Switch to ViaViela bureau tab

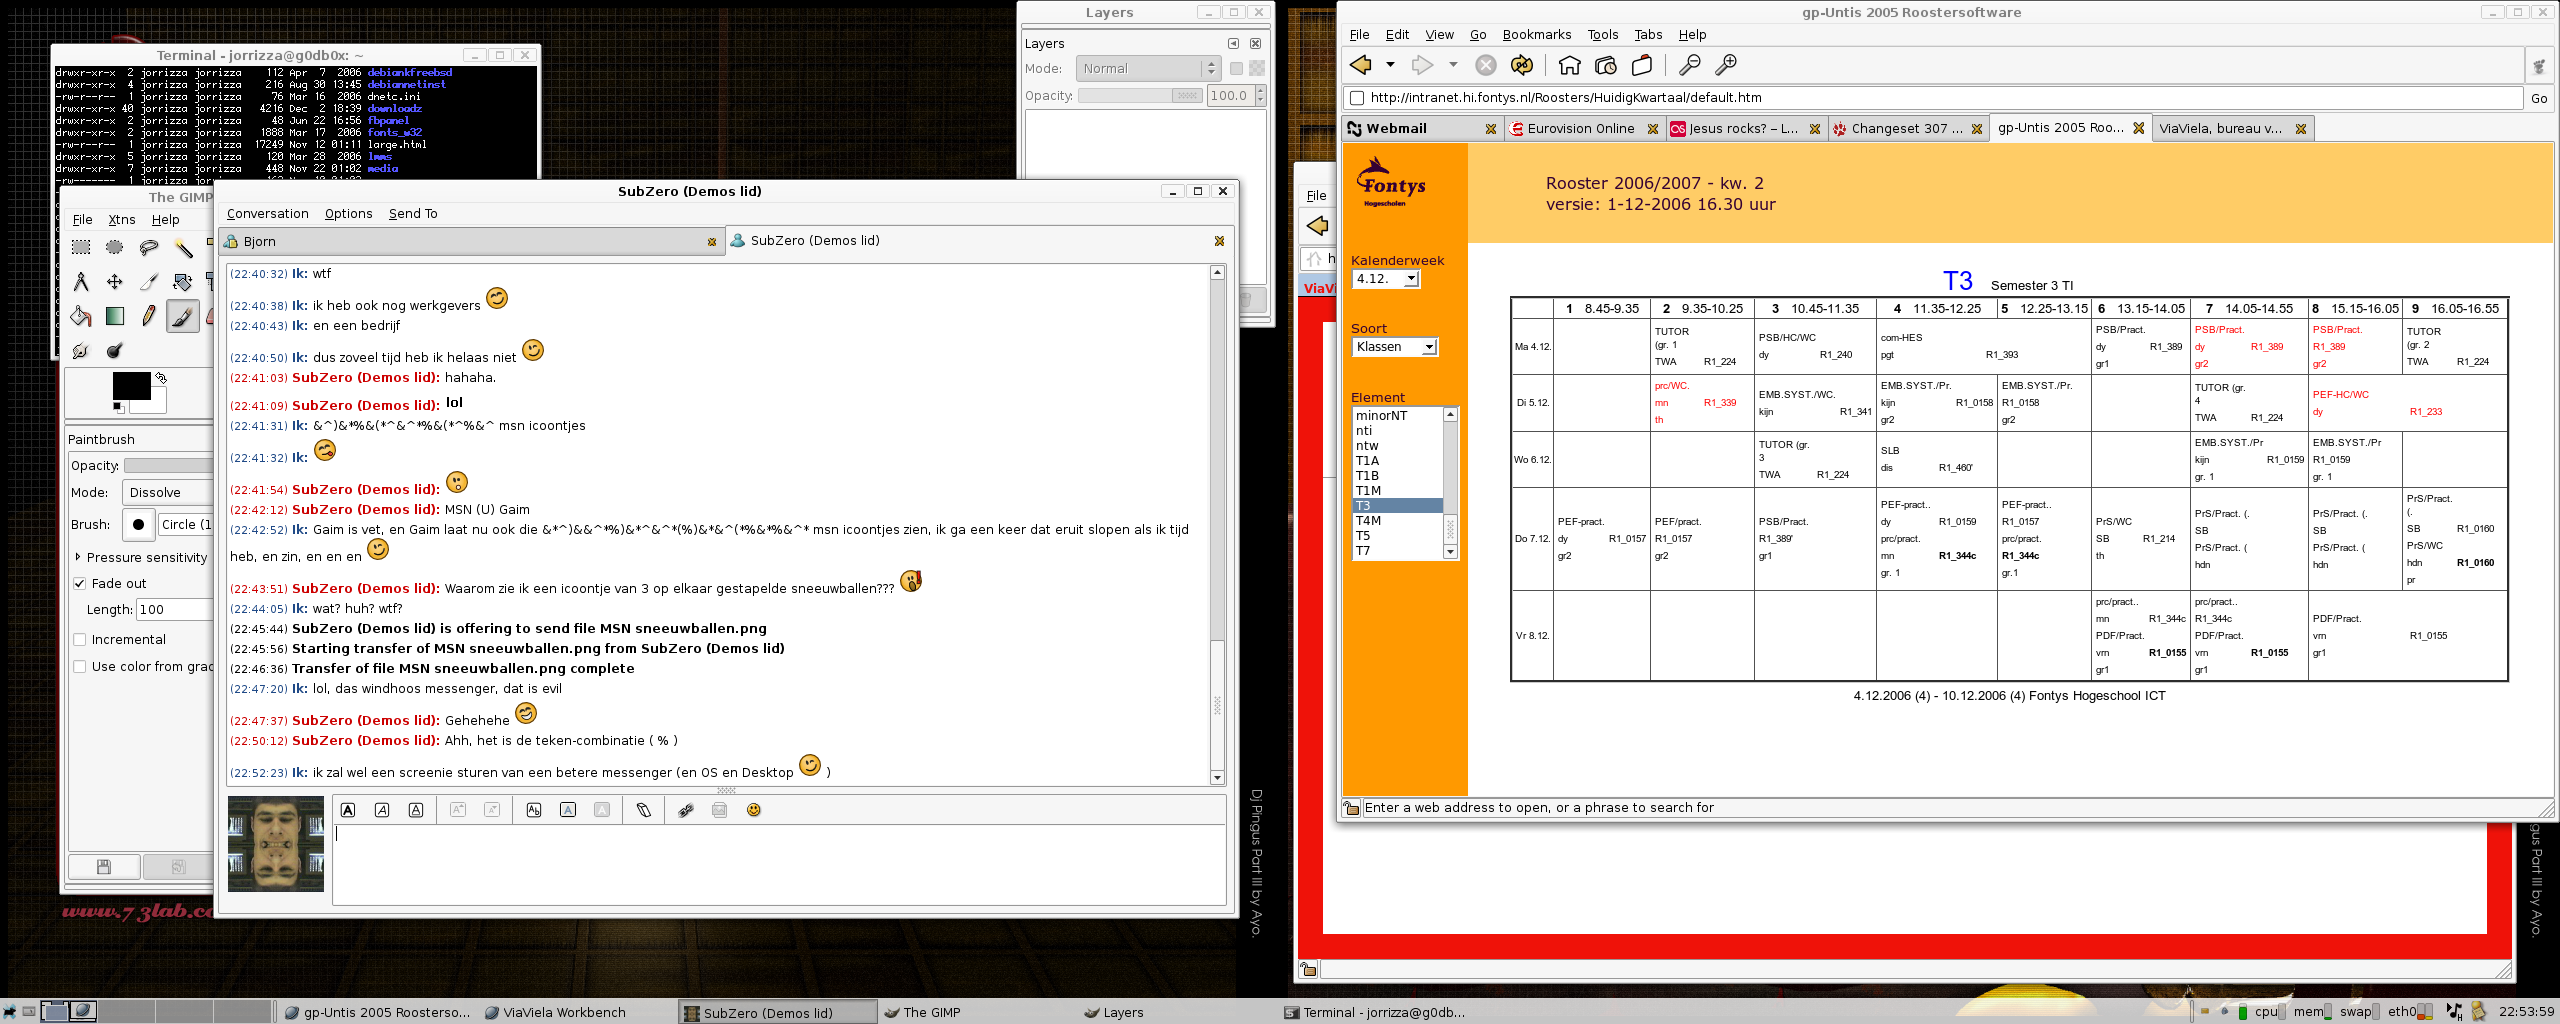(x=2232, y=129)
